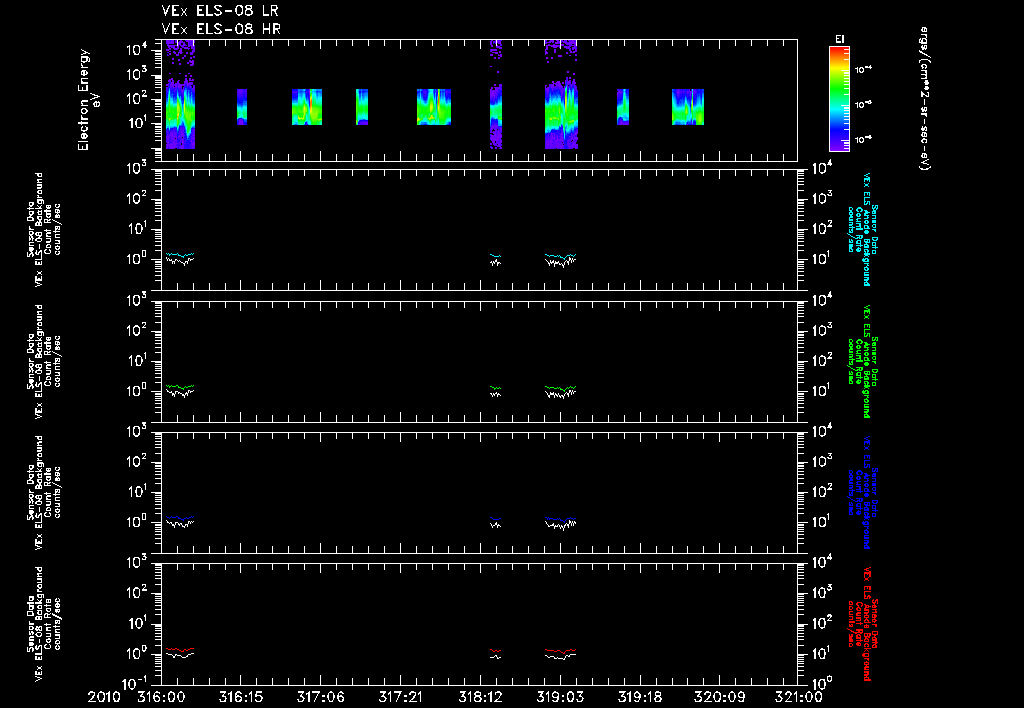Click the '316:15' time axis label
Image resolution: width=1024 pixels, height=708 pixels.
241,698
